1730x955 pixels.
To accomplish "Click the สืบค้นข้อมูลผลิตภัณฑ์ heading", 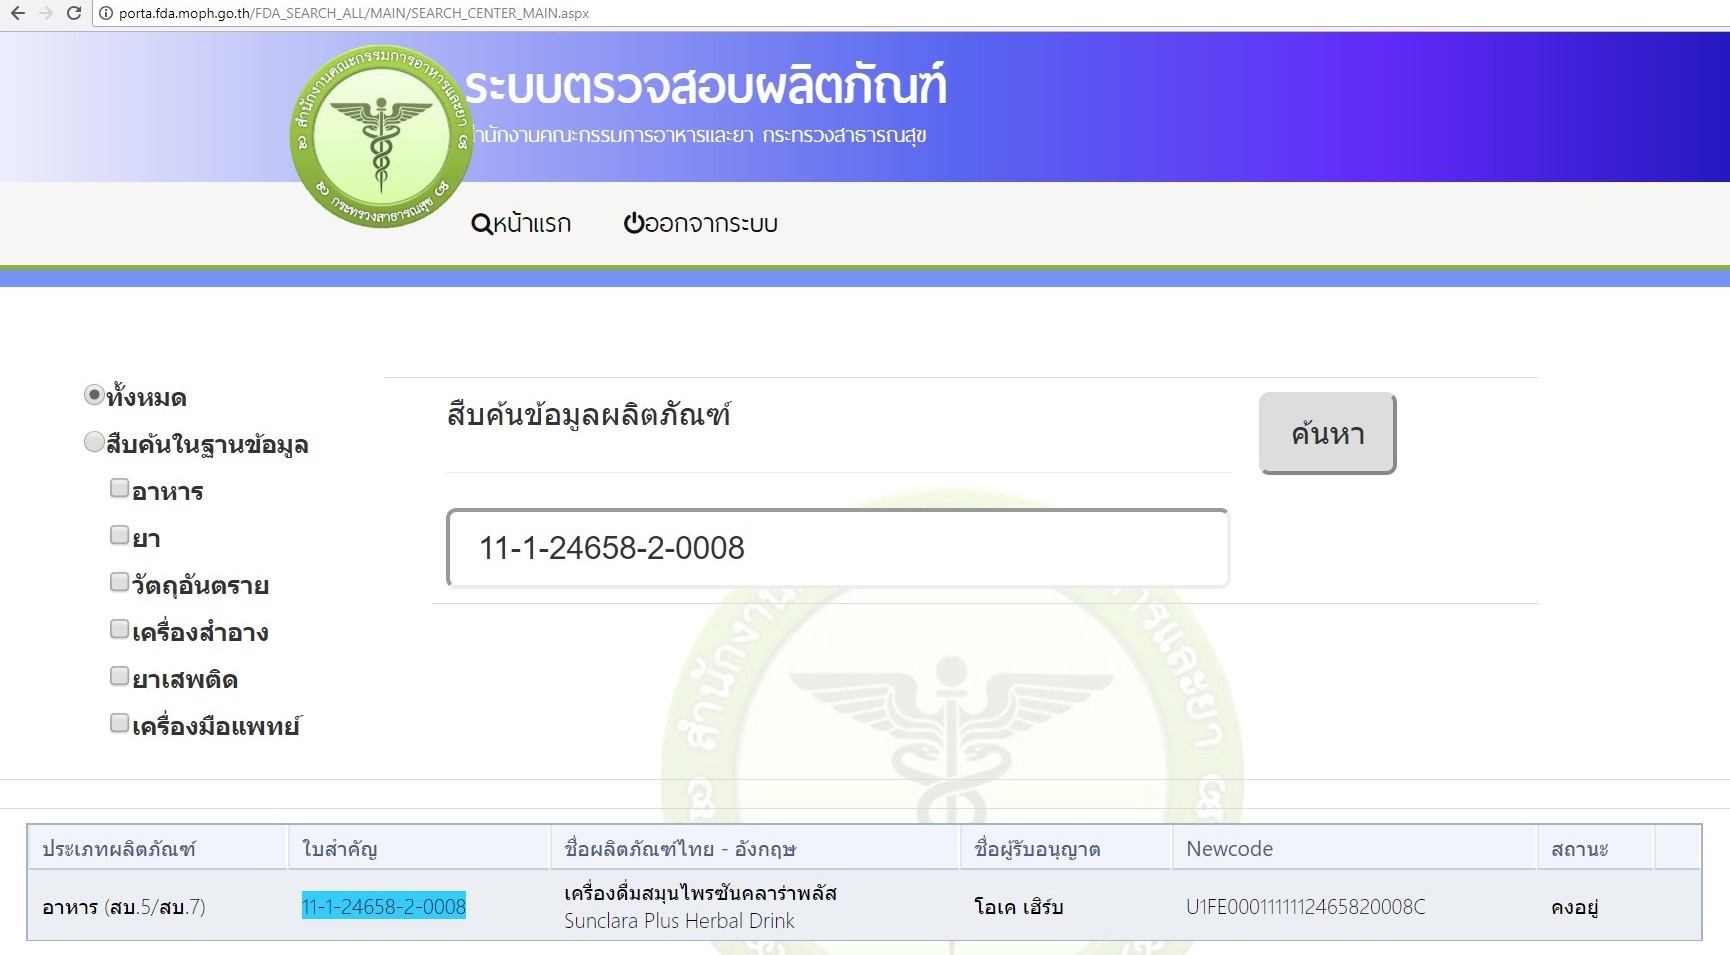I will pyautogui.click(x=589, y=414).
